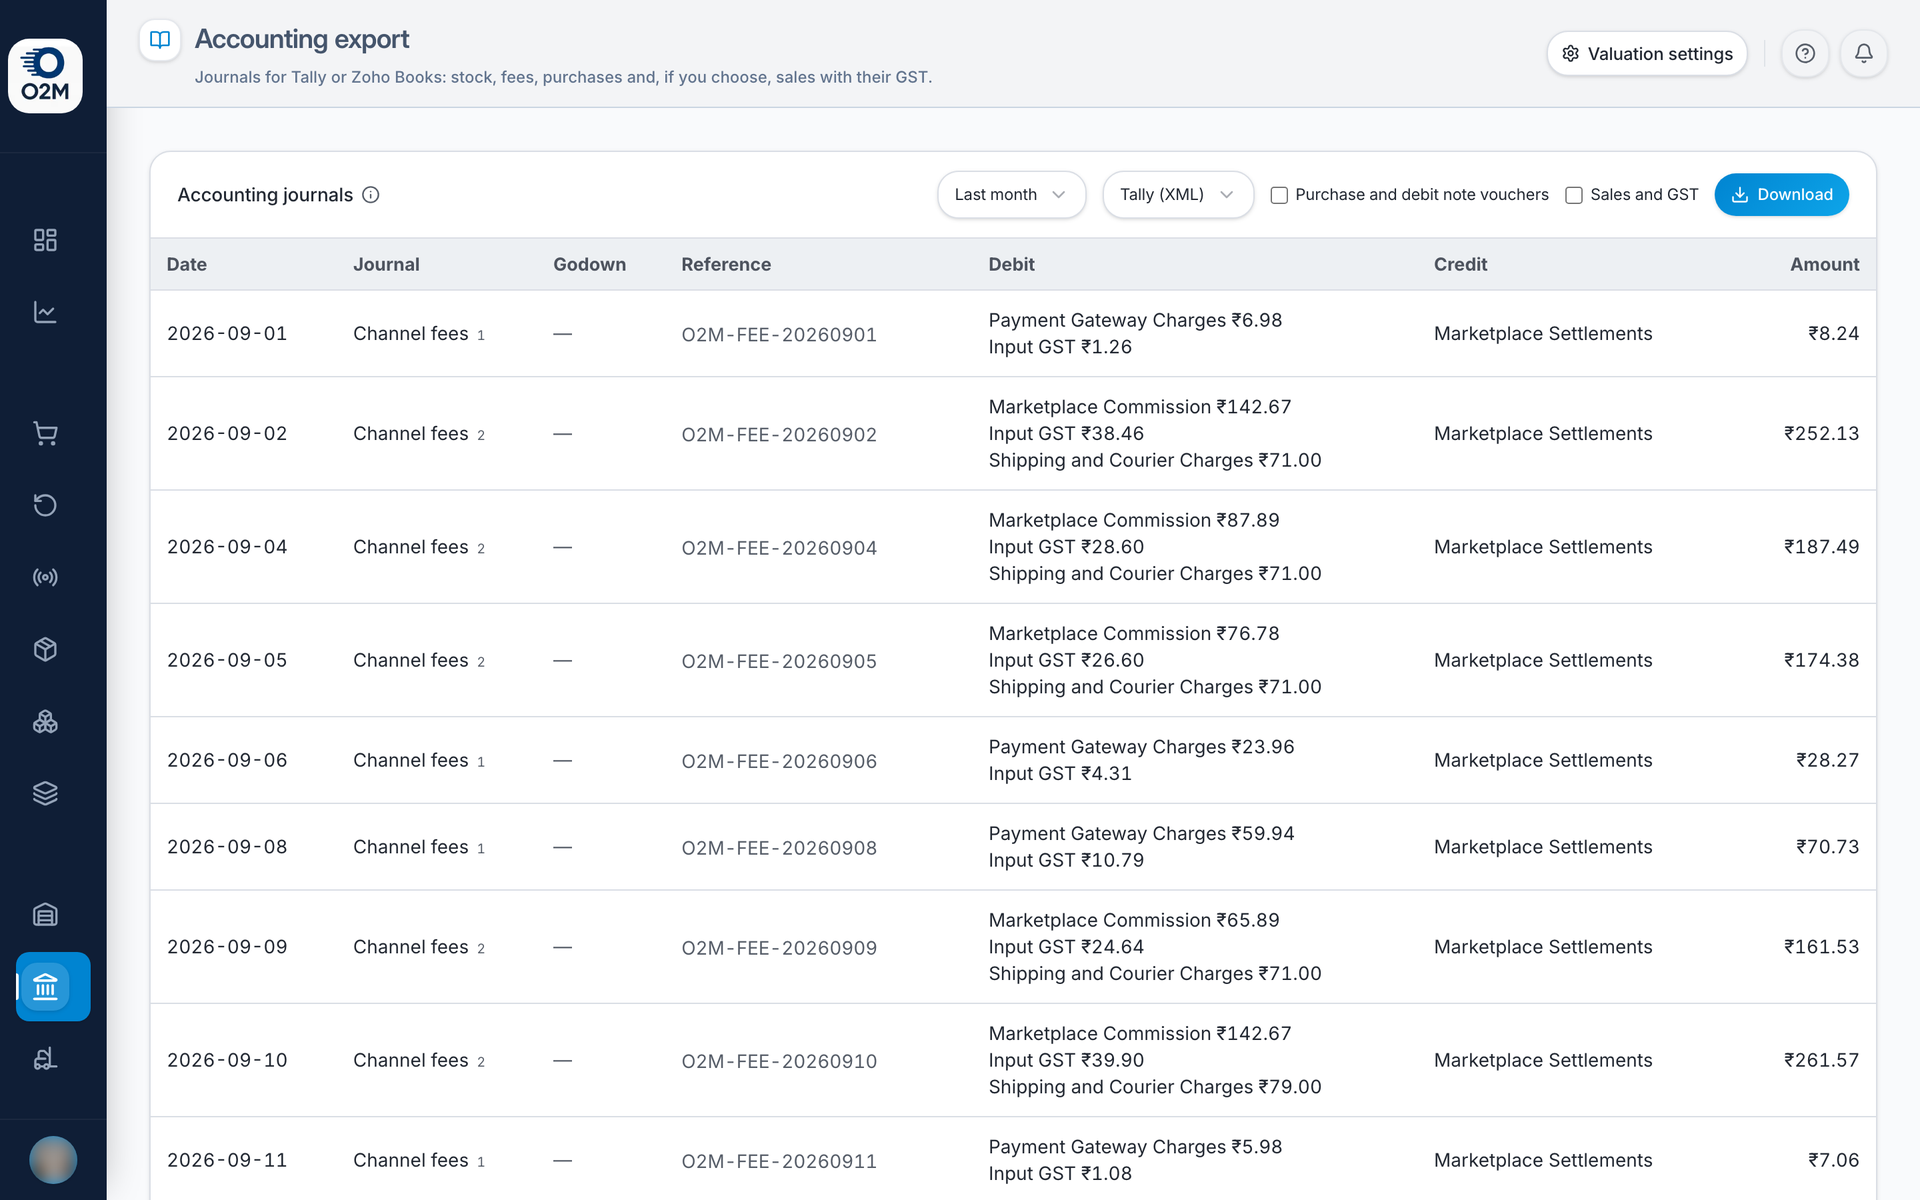Image resolution: width=1920 pixels, height=1200 pixels.
Task: Open the shopping cart icon in sidebar
Action: pos(45,433)
